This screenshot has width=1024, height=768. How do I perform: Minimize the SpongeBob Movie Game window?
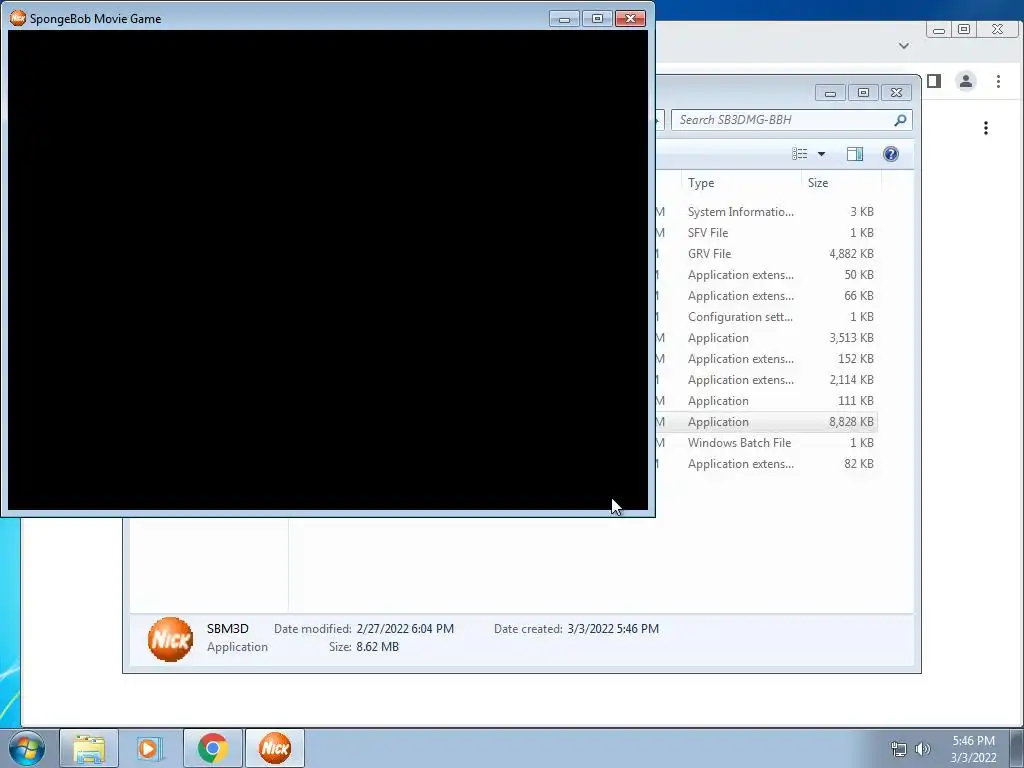tap(564, 19)
